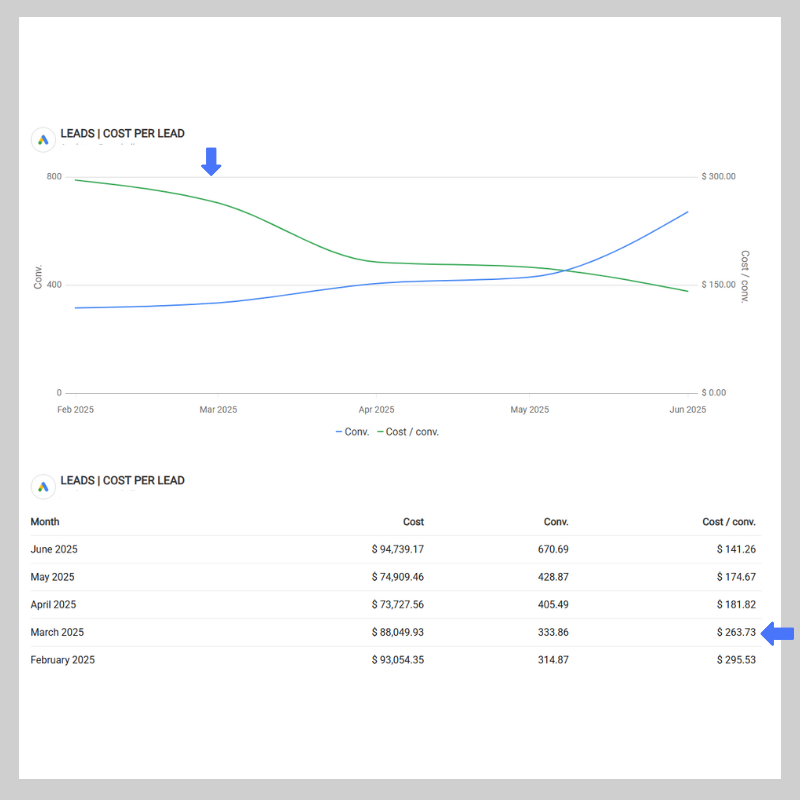The width and height of the screenshot is (800, 800).
Task: Toggle the Cost / conv. series in the legend
Action: click(x=408, y=432)
